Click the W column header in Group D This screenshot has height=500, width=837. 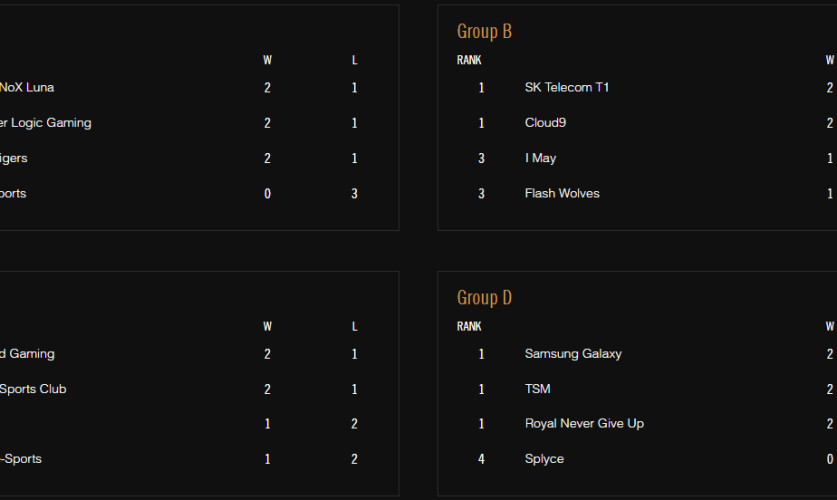click(x=829, y=326)
